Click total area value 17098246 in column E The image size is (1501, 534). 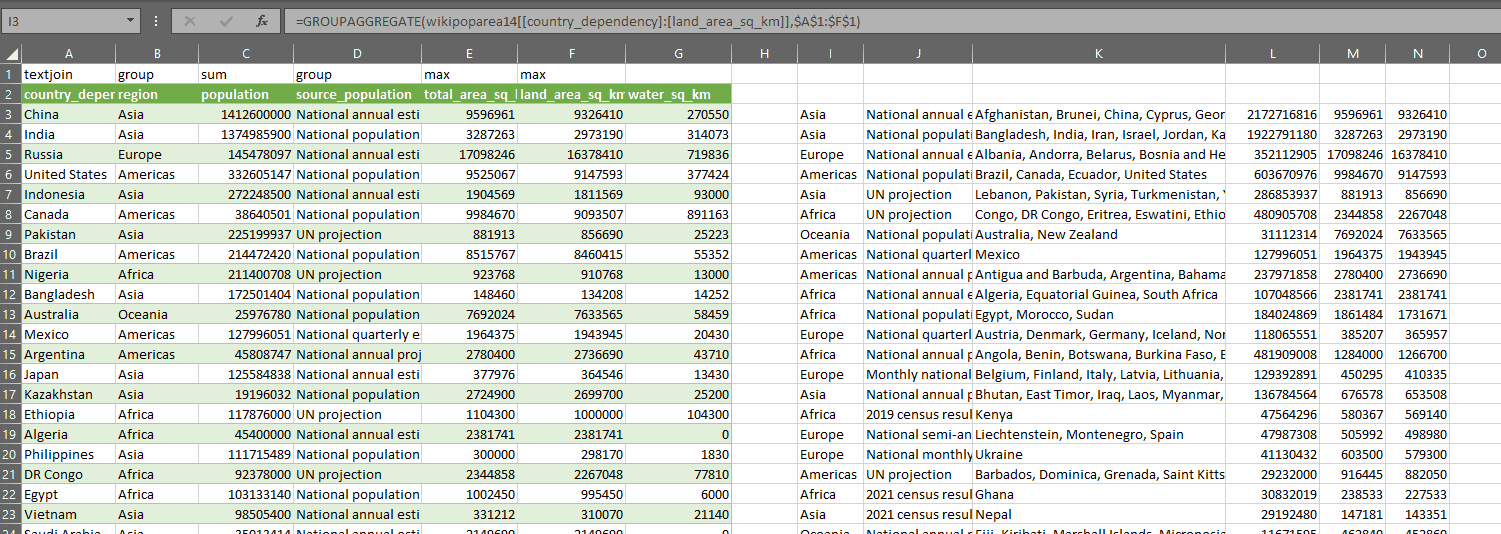coord(469,154)
